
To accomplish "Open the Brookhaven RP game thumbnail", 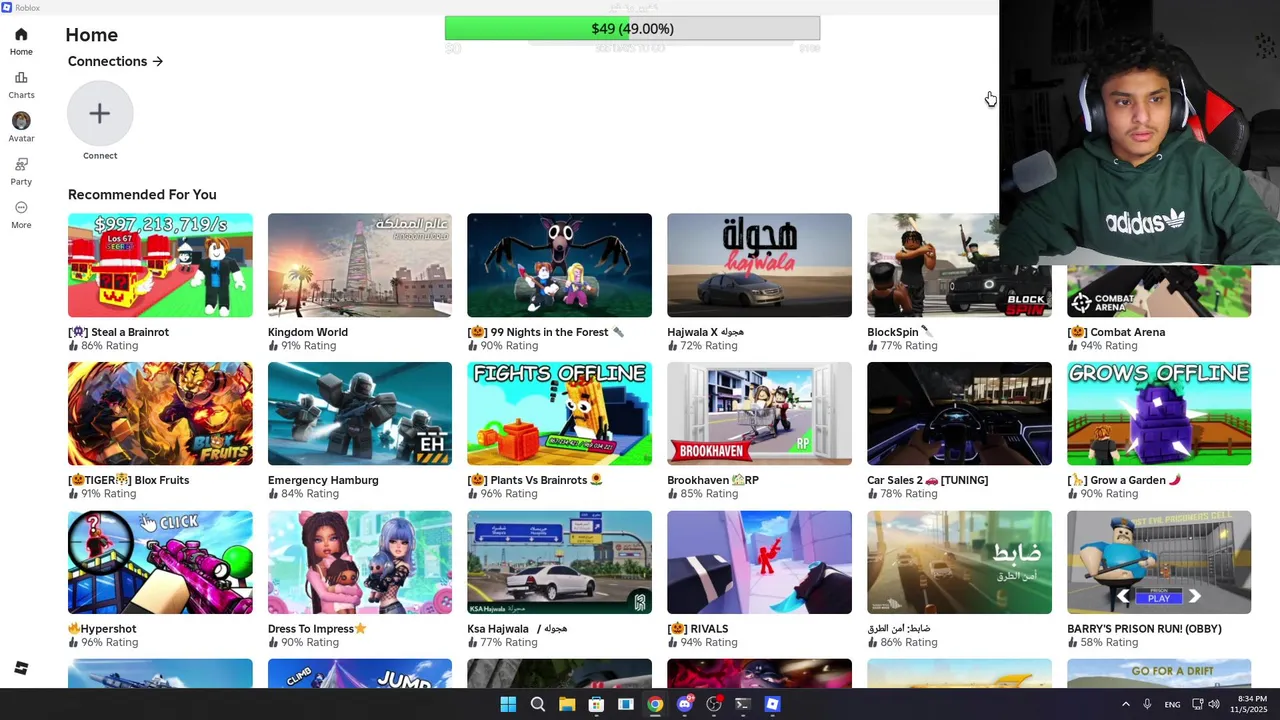I will (759, 414).
